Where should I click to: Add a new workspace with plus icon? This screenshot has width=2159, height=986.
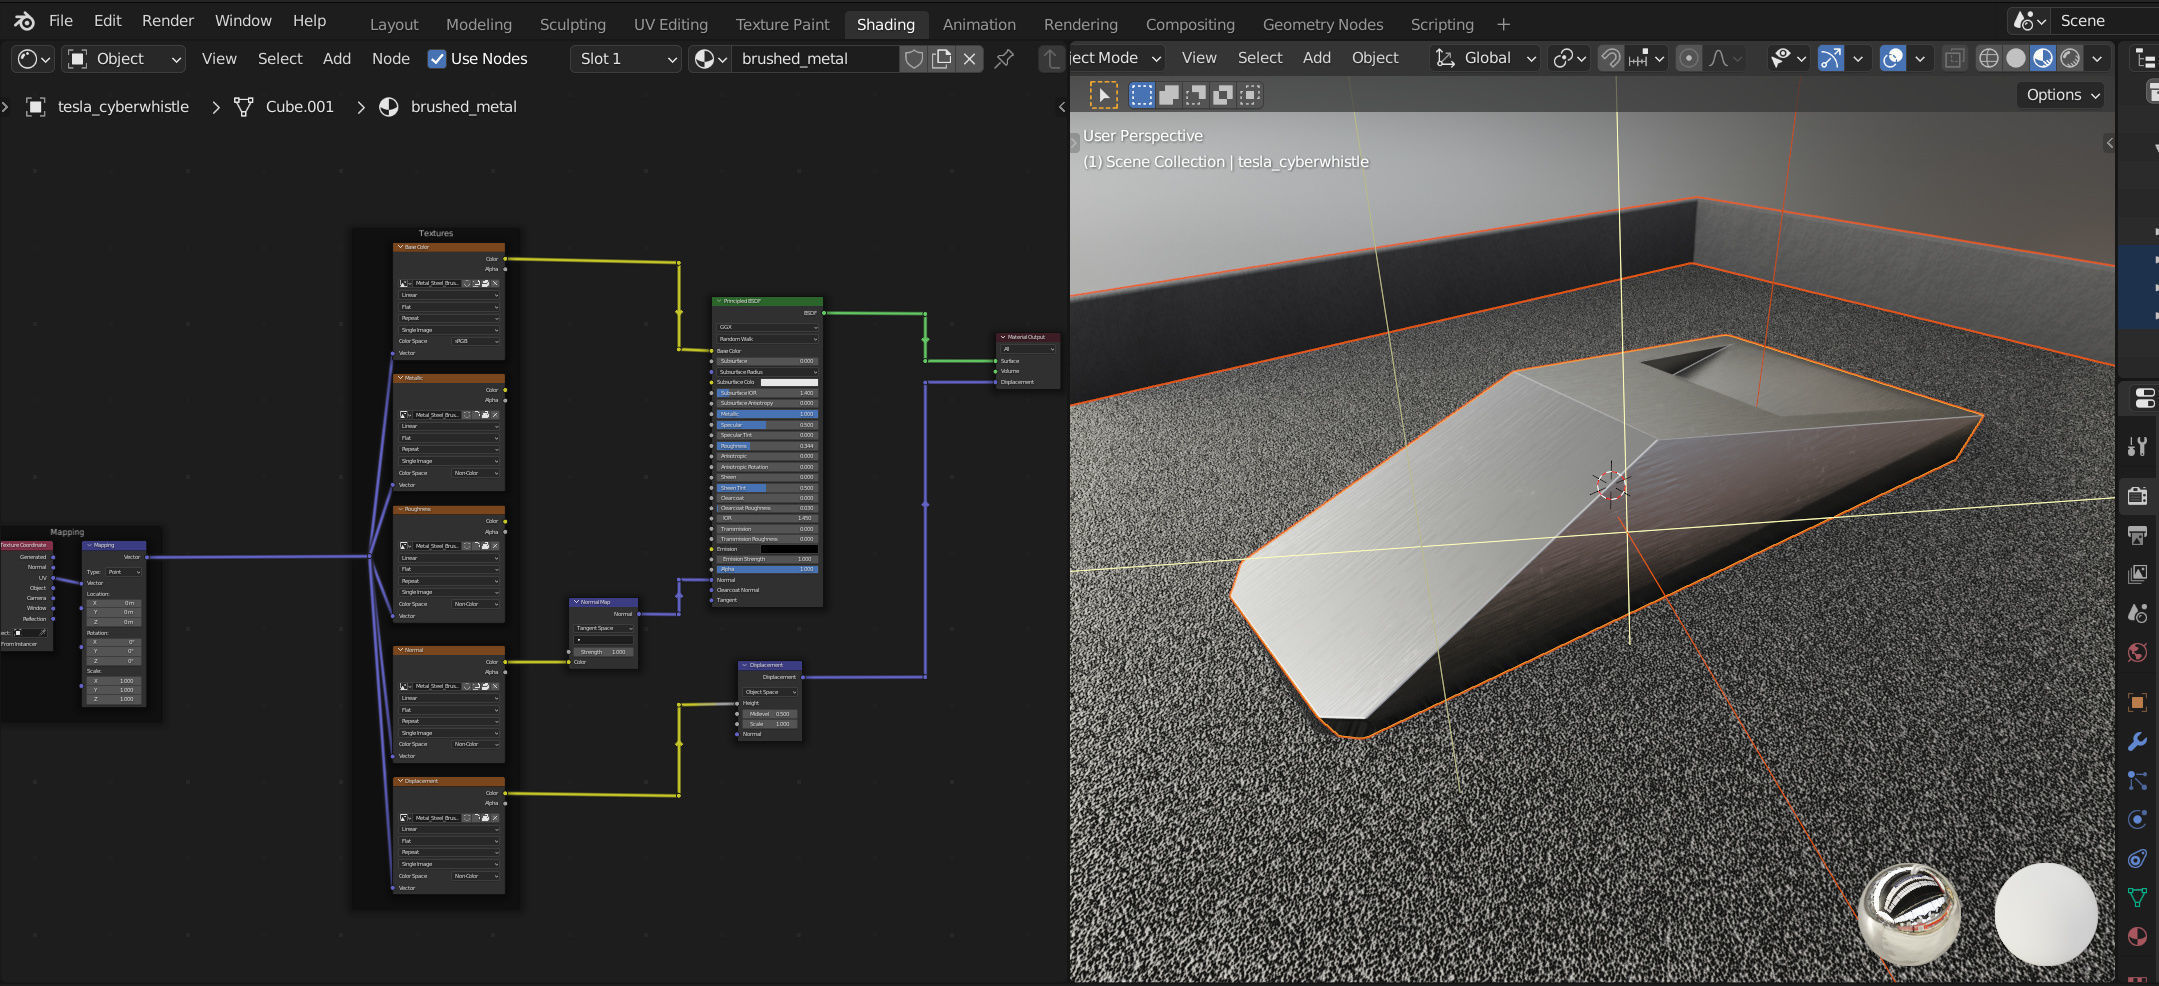point(1503,24)
